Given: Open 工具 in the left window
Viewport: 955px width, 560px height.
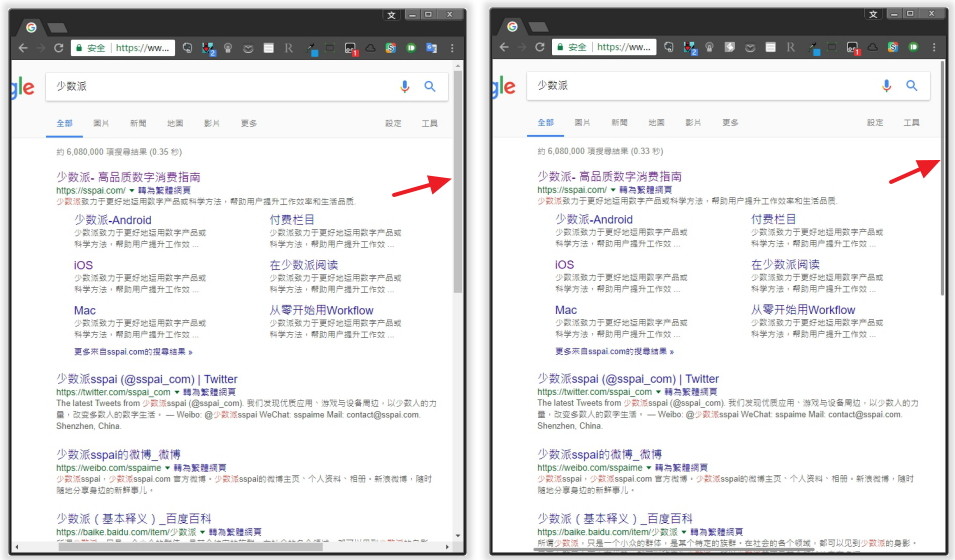Looking at the screenshot, I should click(430, 124).
